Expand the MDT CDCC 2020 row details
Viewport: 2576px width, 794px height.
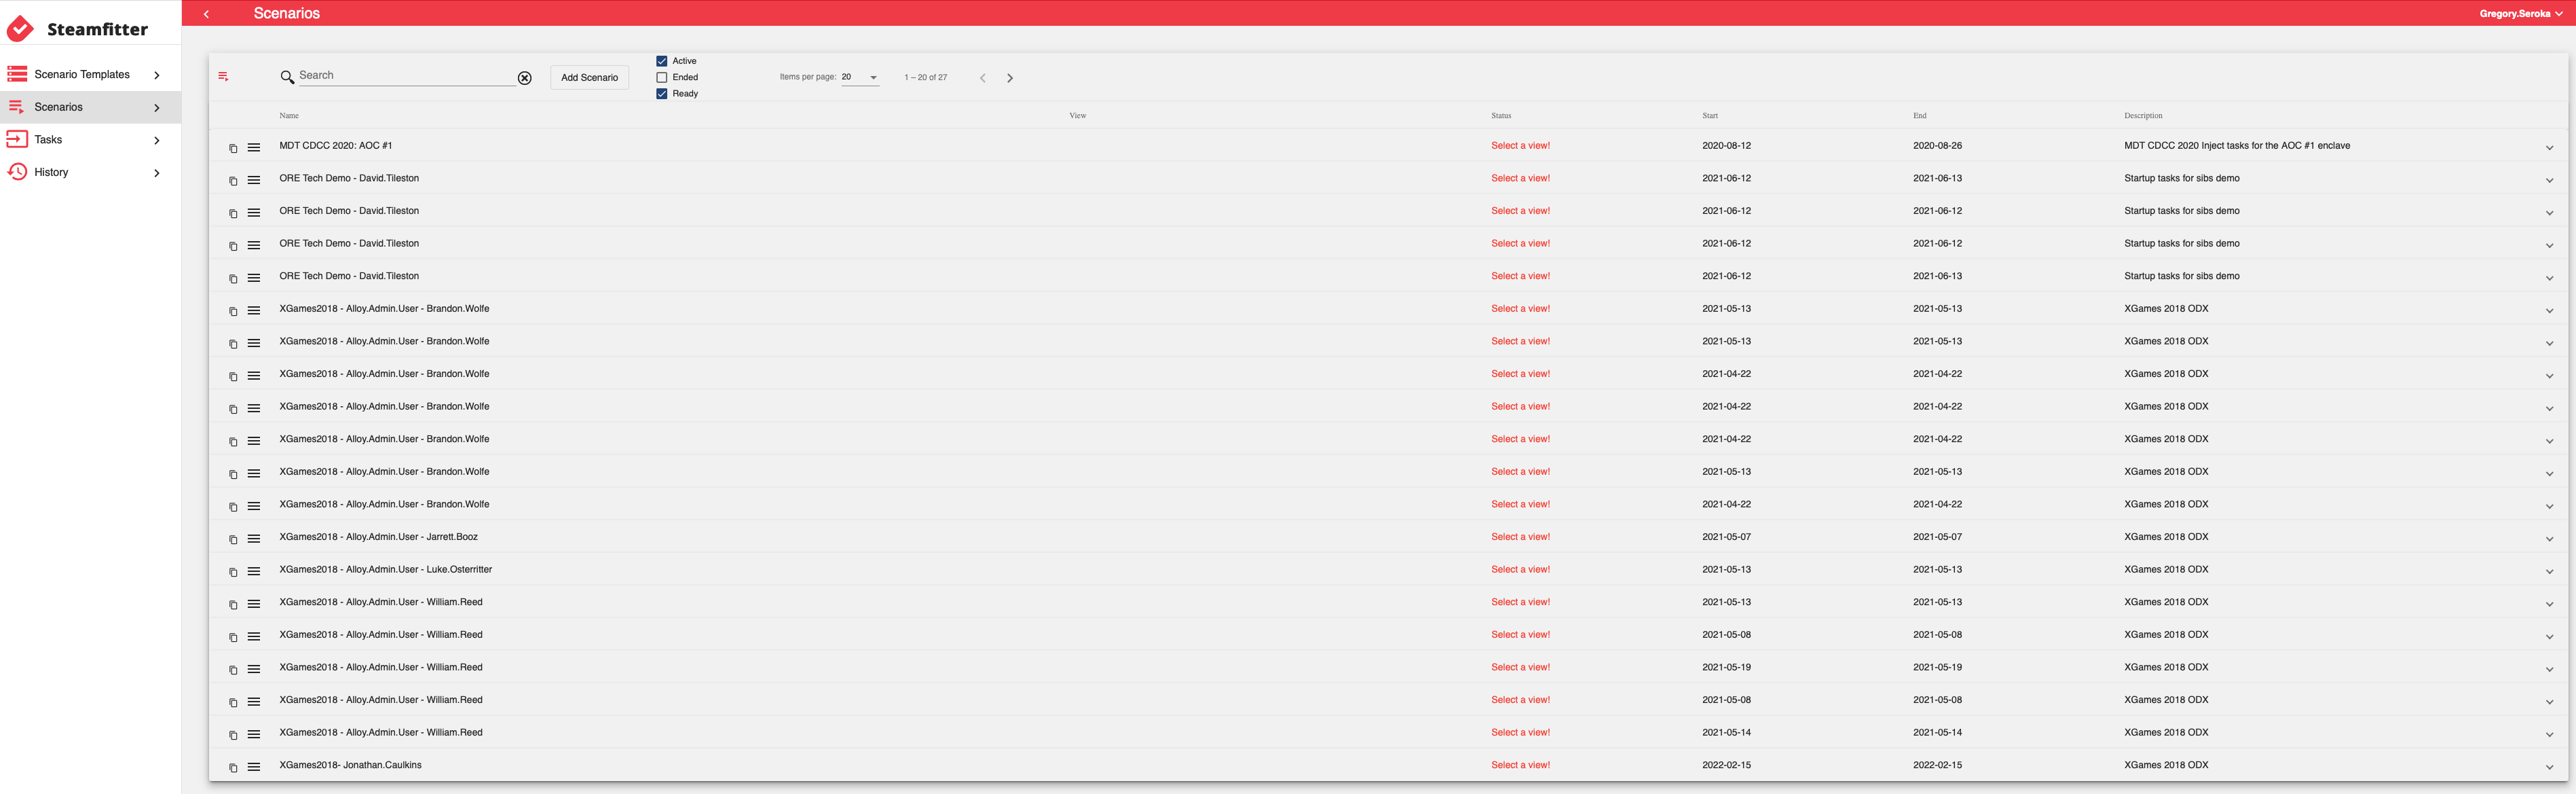coord(2549,148)
